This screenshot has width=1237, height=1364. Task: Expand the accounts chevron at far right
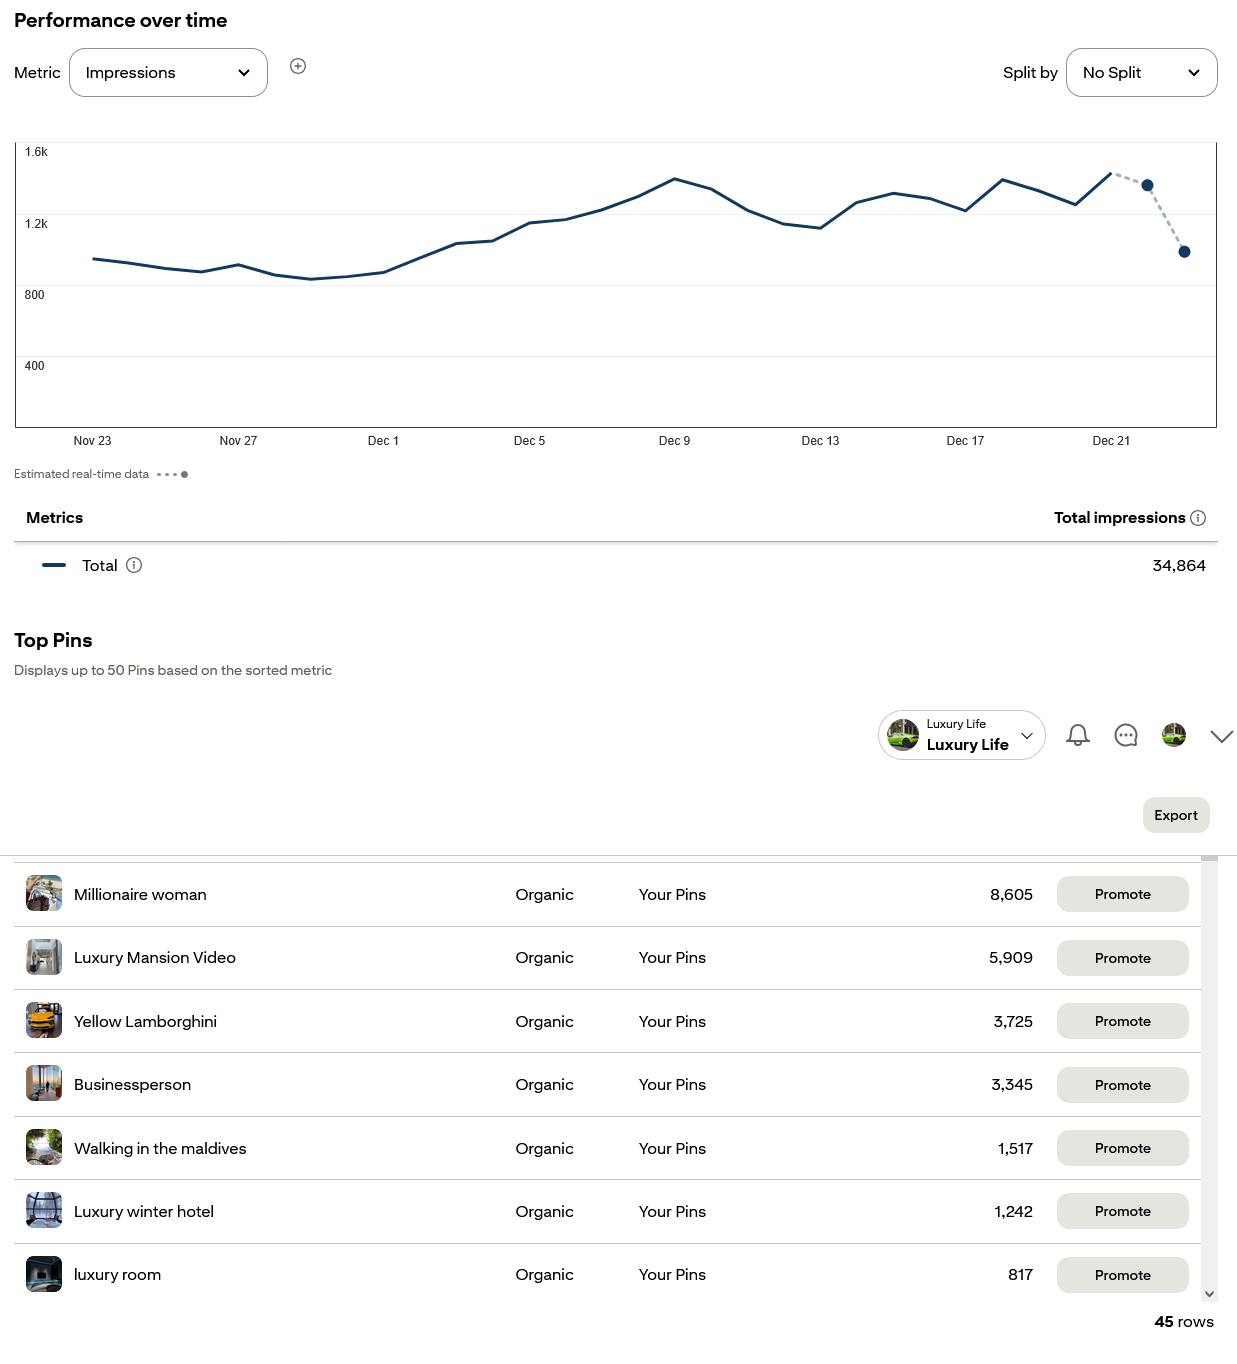coord(1221,736)
